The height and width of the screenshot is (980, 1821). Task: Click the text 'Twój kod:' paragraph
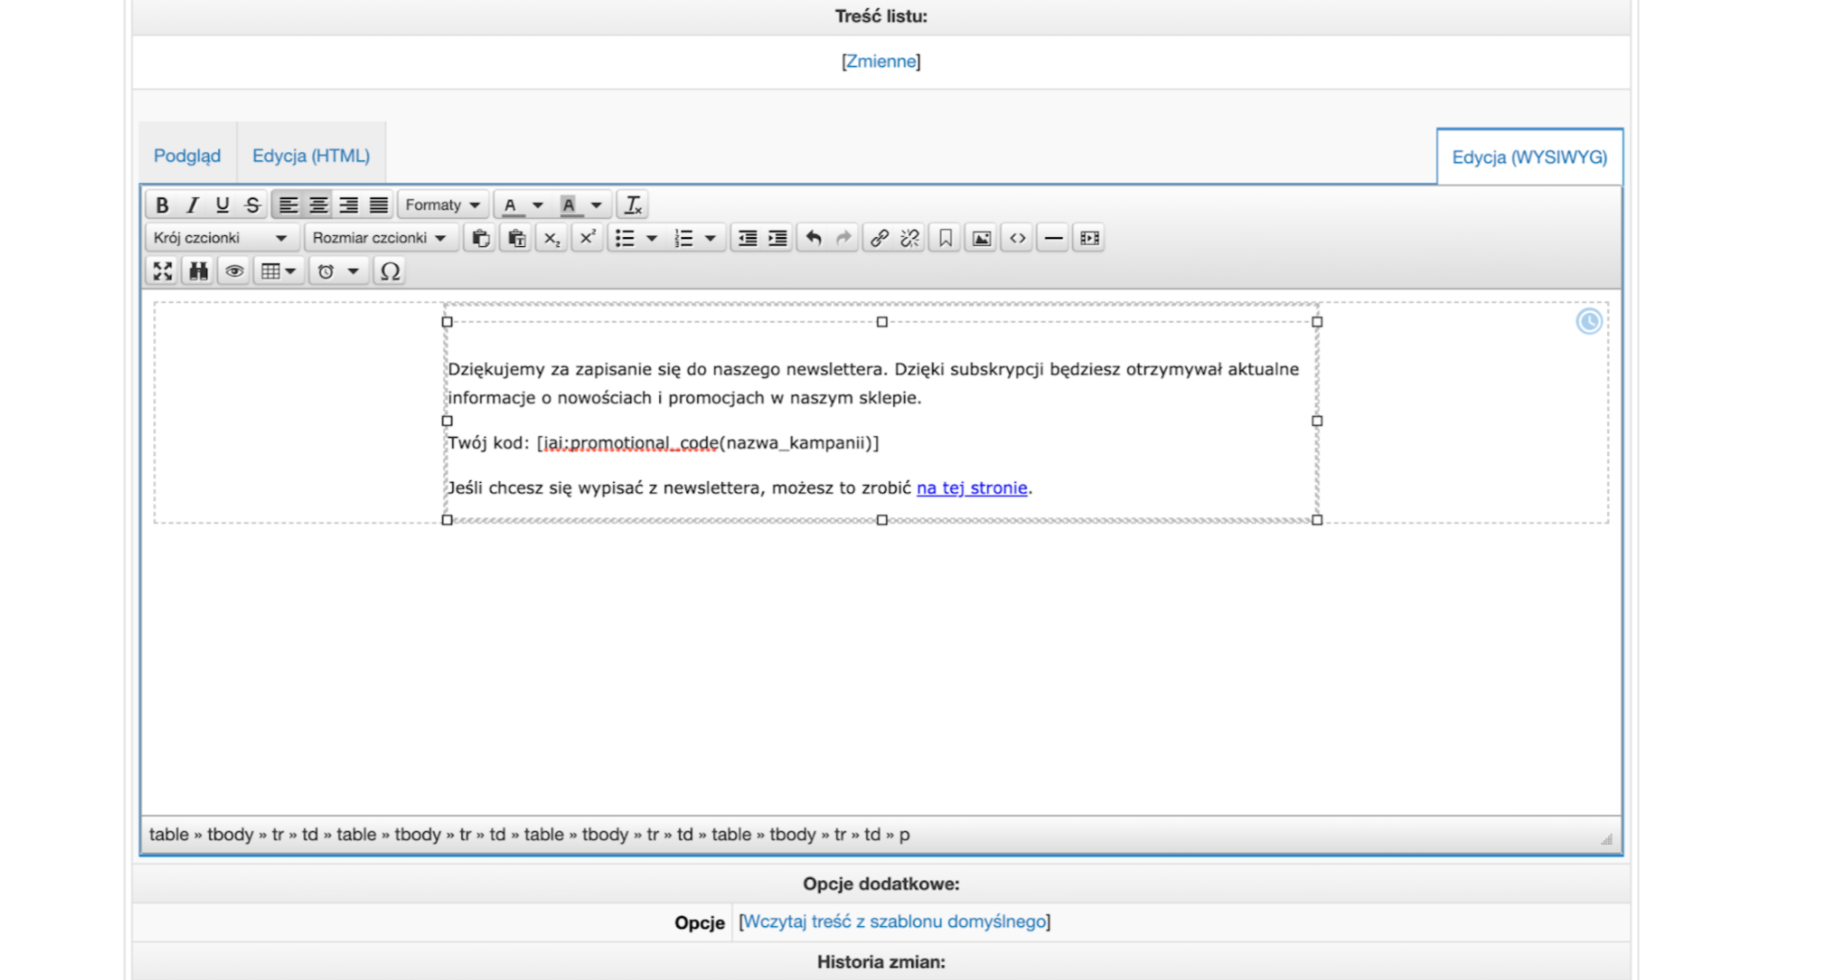coord(663,443)
